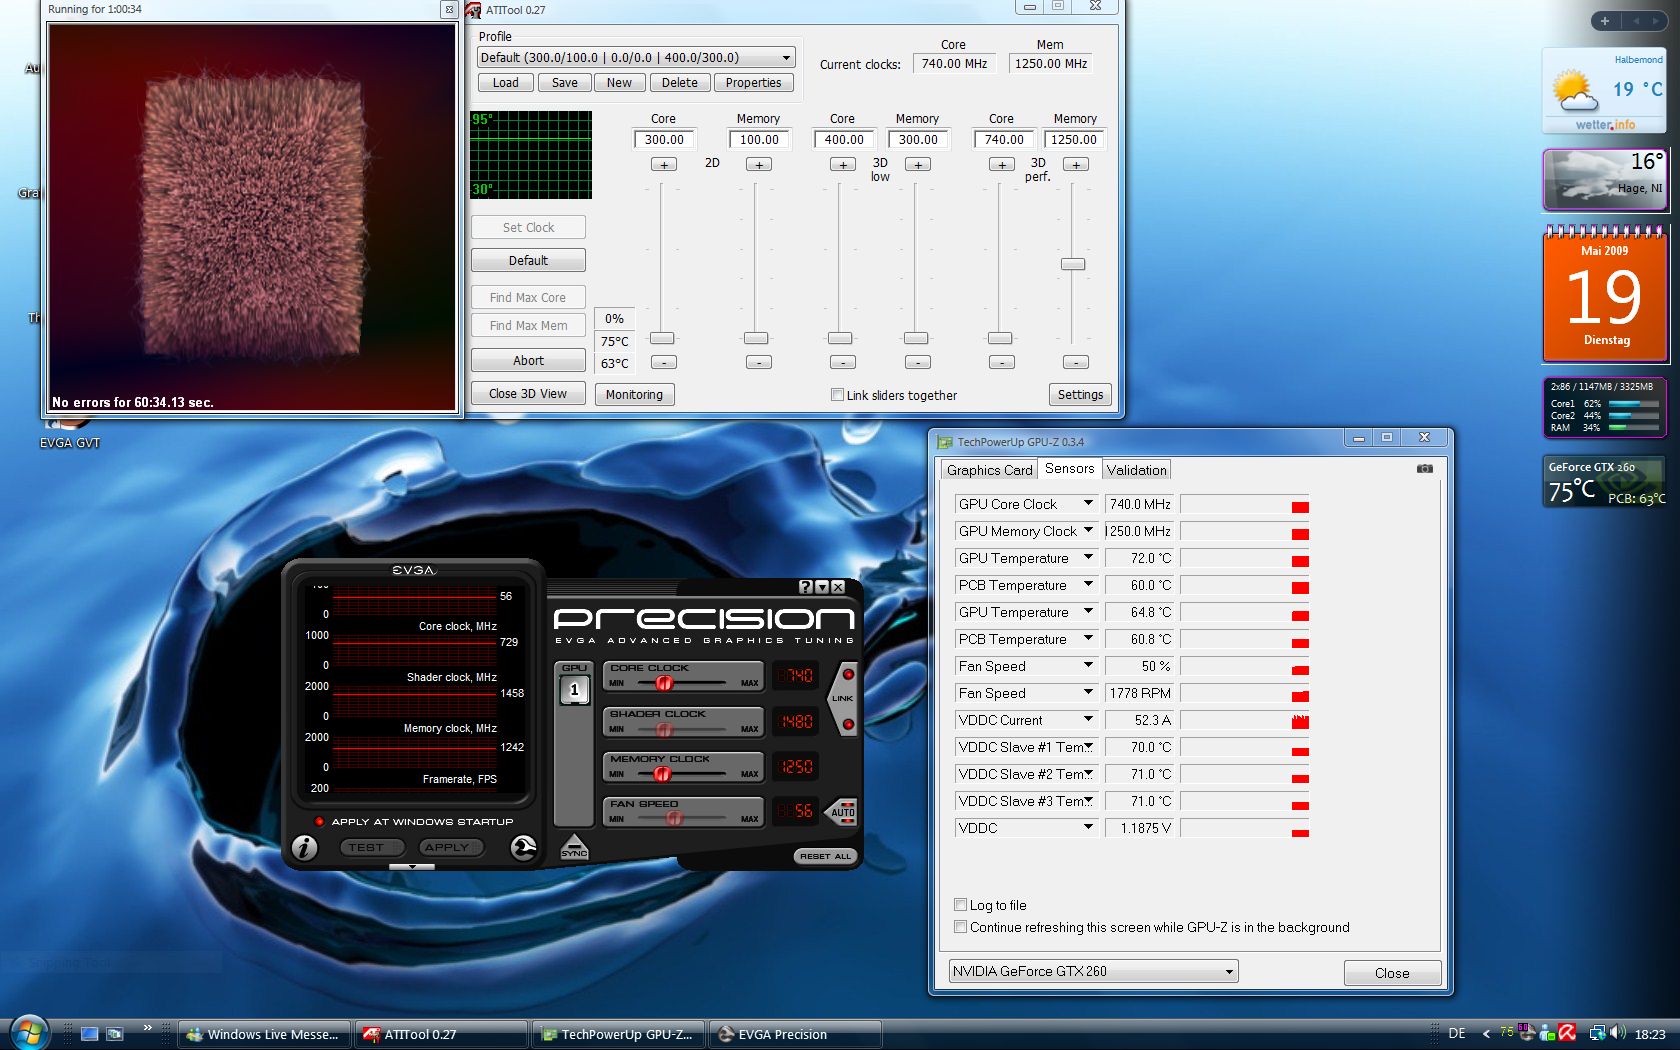Toggle the upper LINK indicator light
The width and height of the screenshot is (1680, 1050).
tap(848, 675)
